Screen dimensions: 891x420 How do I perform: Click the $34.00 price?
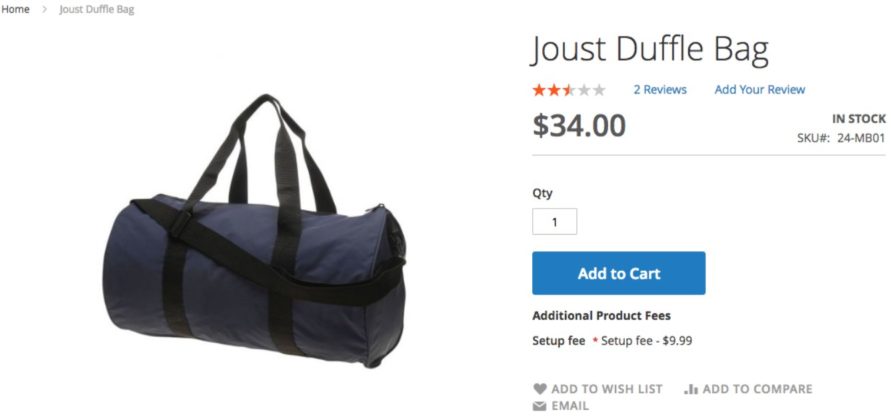click(579, 126)
